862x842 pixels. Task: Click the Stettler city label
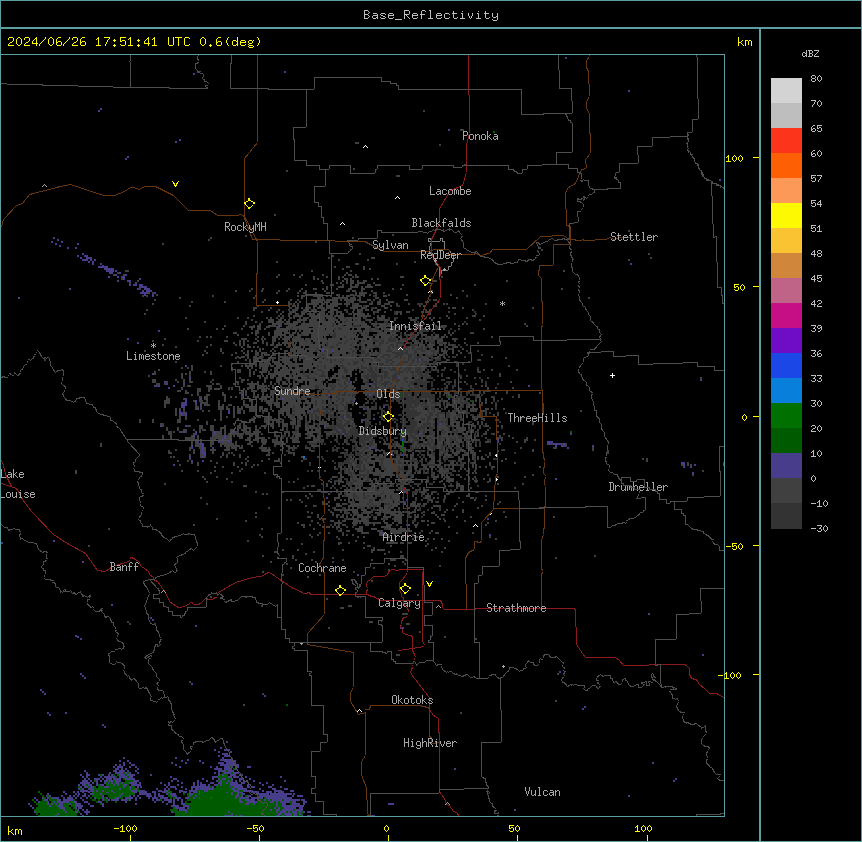pos(634,237)
